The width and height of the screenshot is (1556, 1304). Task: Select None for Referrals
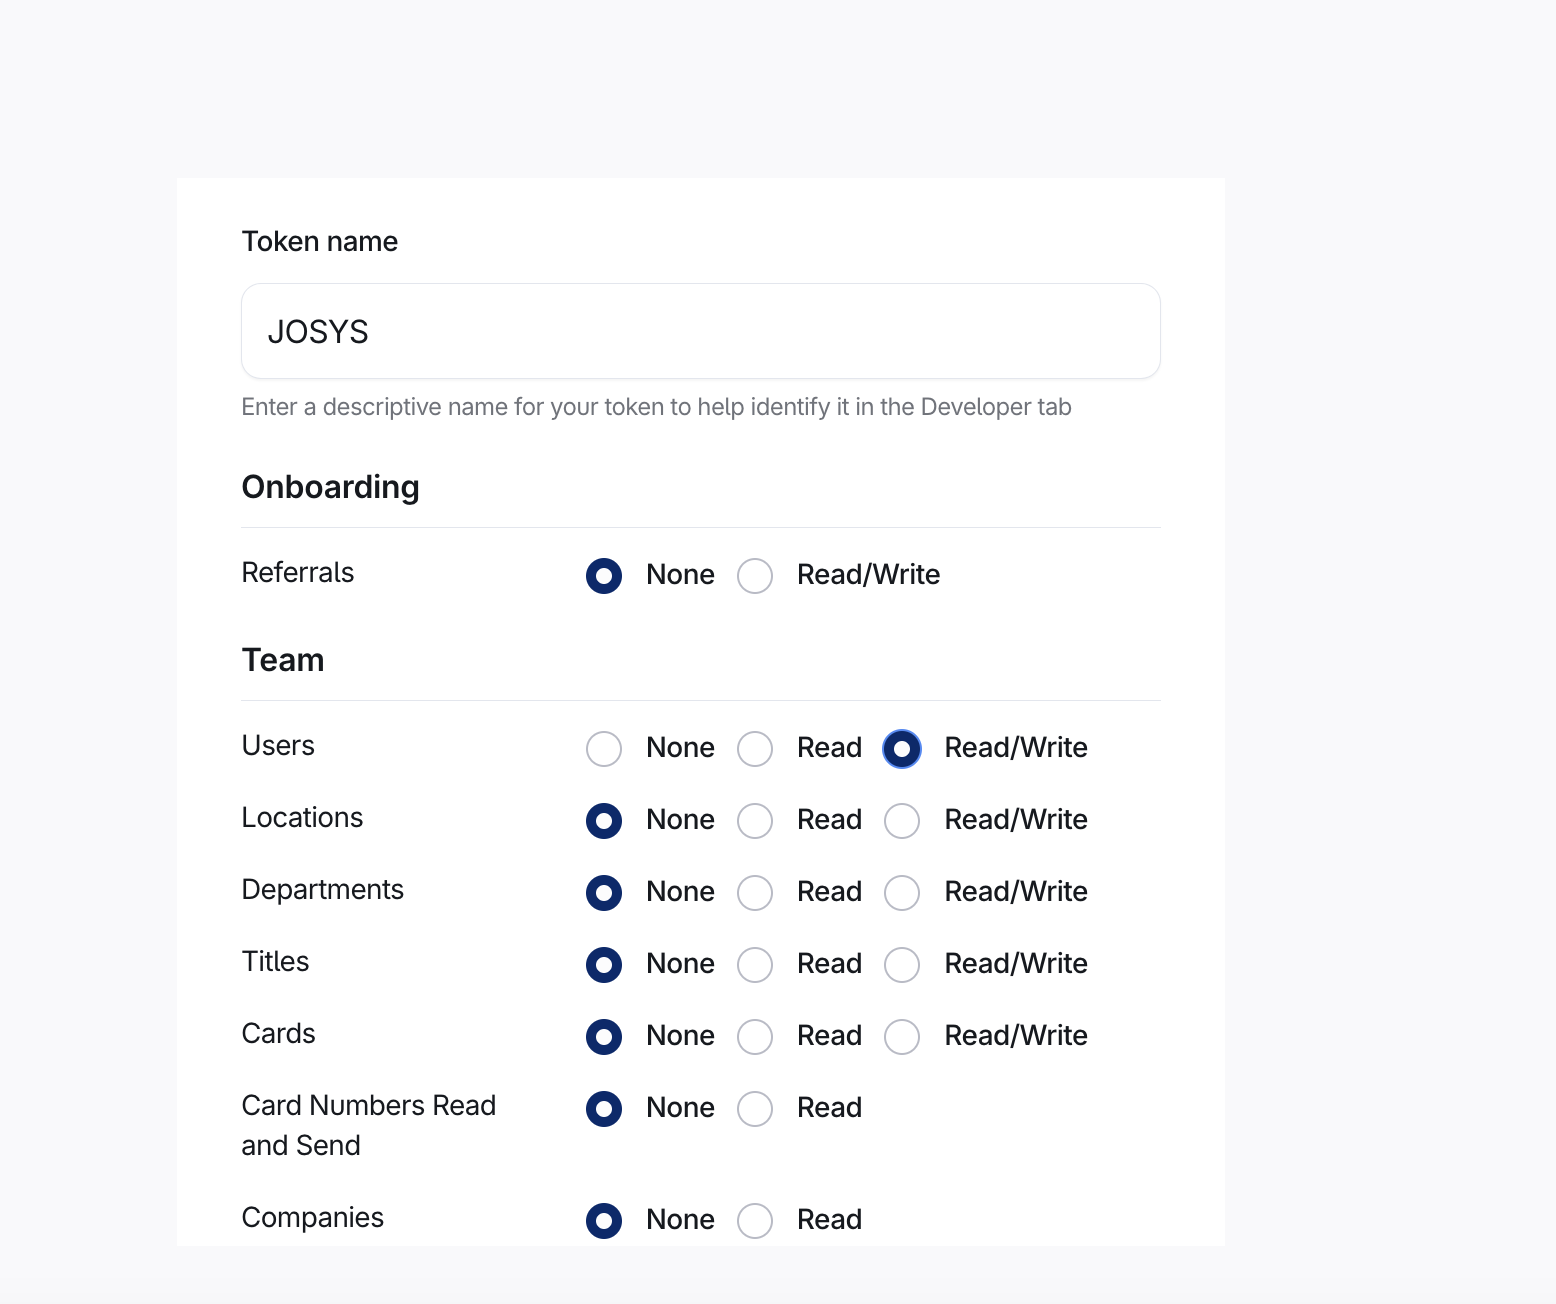click(x=604, y=576)
